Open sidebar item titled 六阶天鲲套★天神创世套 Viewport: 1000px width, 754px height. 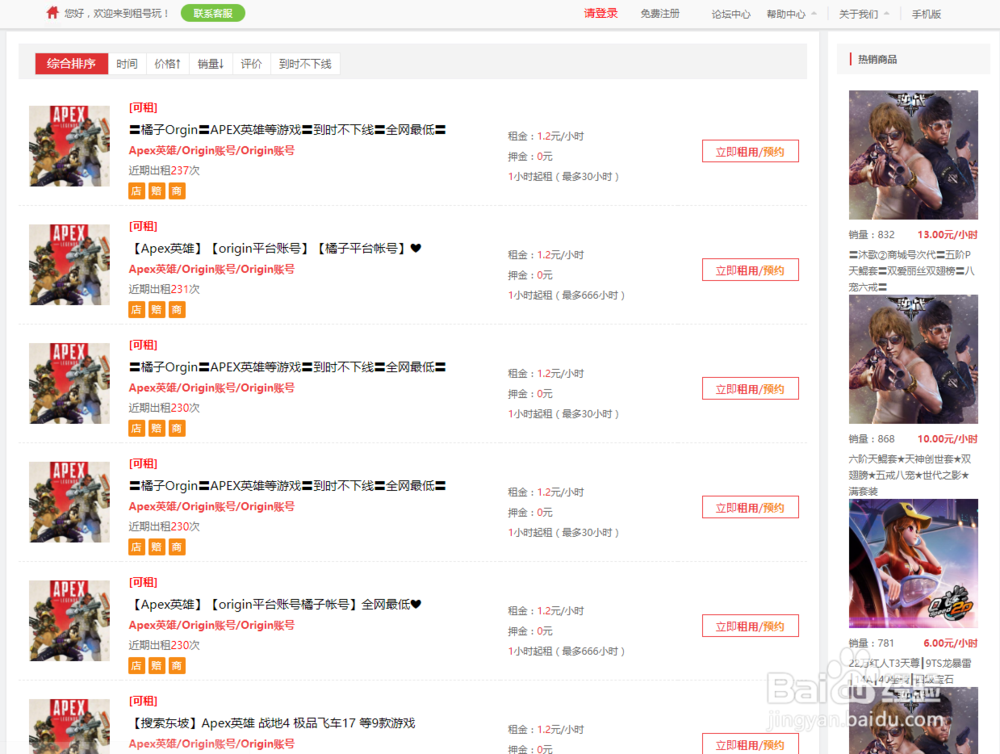(x=910, y=475)
